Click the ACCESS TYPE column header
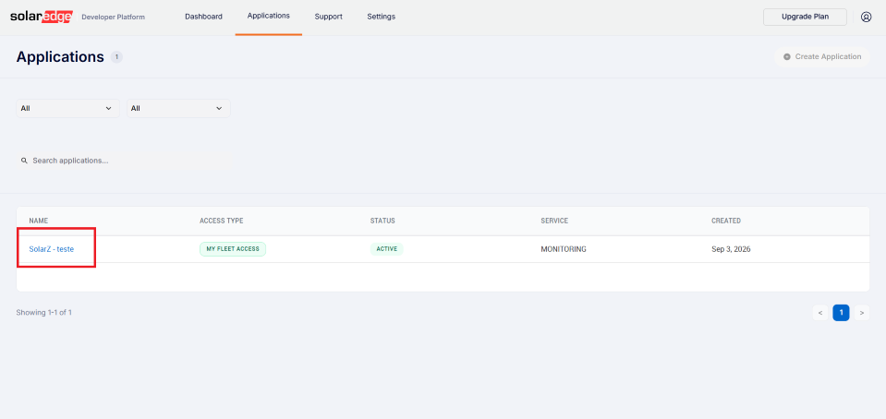The image size is (886, 419). click(x=222, y=221)
